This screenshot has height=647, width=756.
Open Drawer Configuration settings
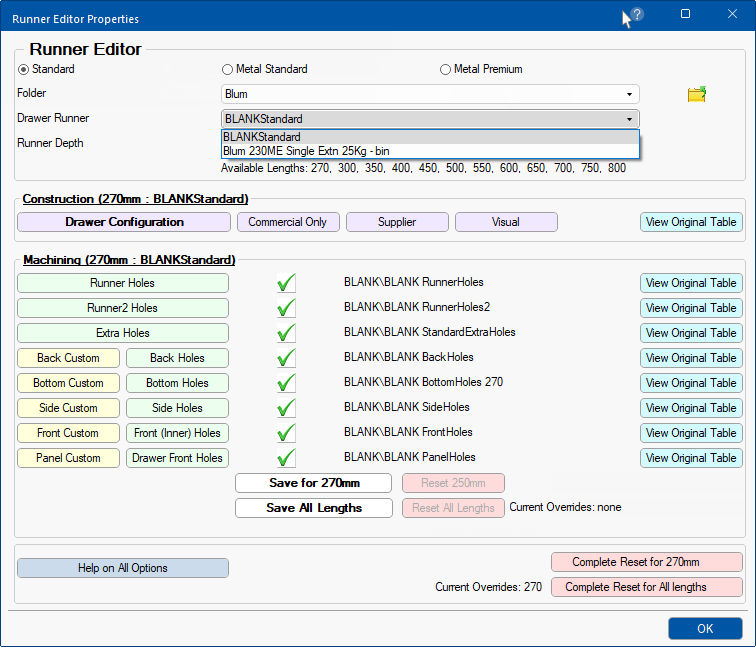pyautogui.click(x=124, y=222)
